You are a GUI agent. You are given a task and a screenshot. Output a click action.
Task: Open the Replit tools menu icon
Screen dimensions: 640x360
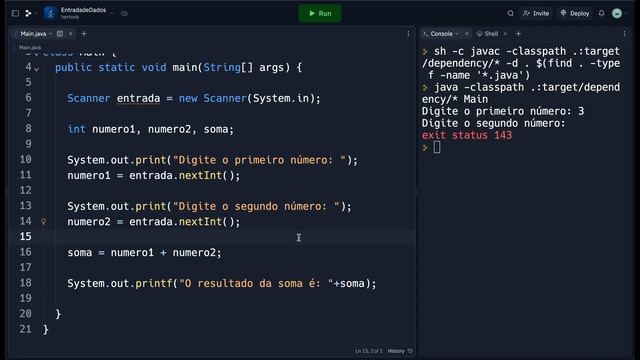click(x=28, y=13)
